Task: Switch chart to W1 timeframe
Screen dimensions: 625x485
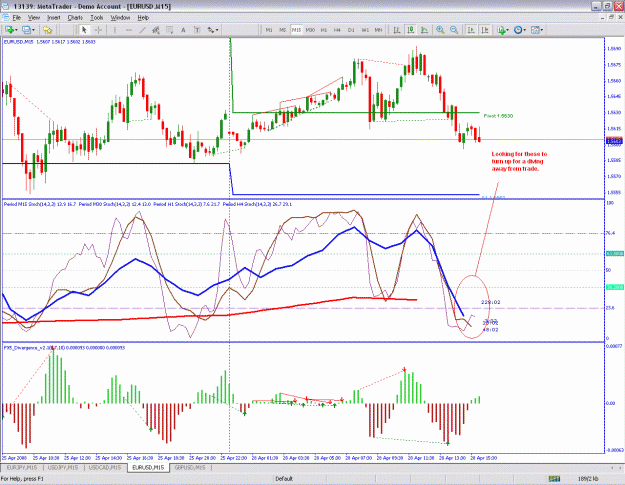Action: 365,30
